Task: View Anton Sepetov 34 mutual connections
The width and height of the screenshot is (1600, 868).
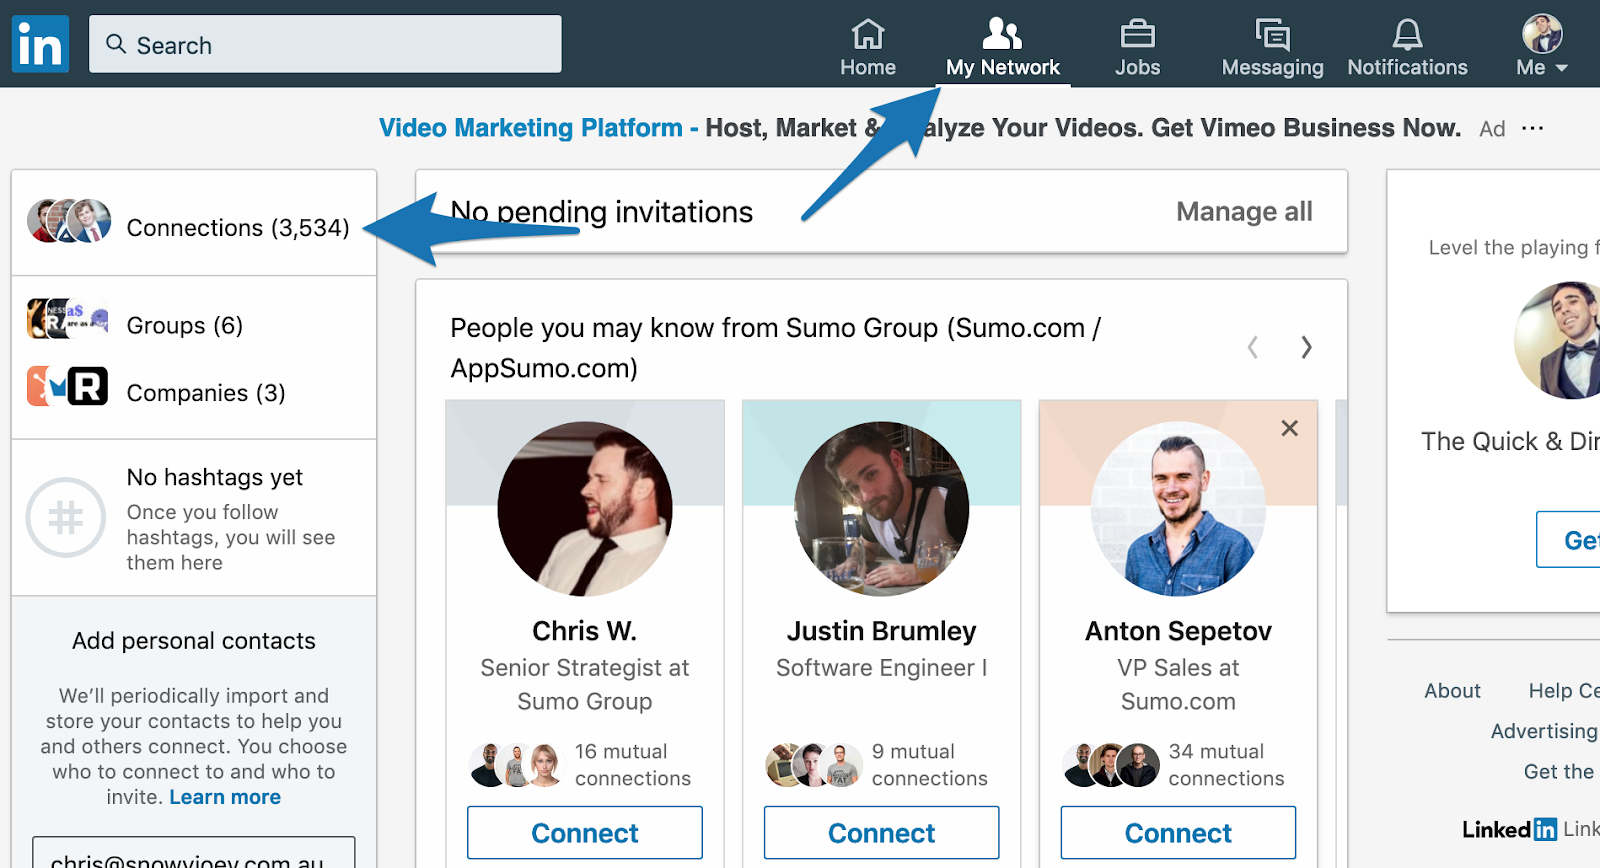Action: point(1226,765)
